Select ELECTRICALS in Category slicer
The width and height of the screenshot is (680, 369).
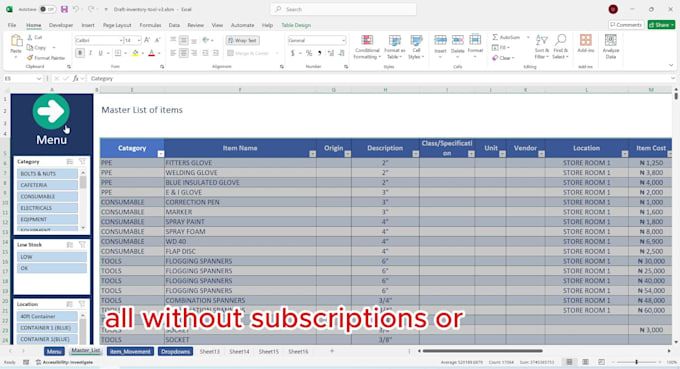[x=47, y=208]
